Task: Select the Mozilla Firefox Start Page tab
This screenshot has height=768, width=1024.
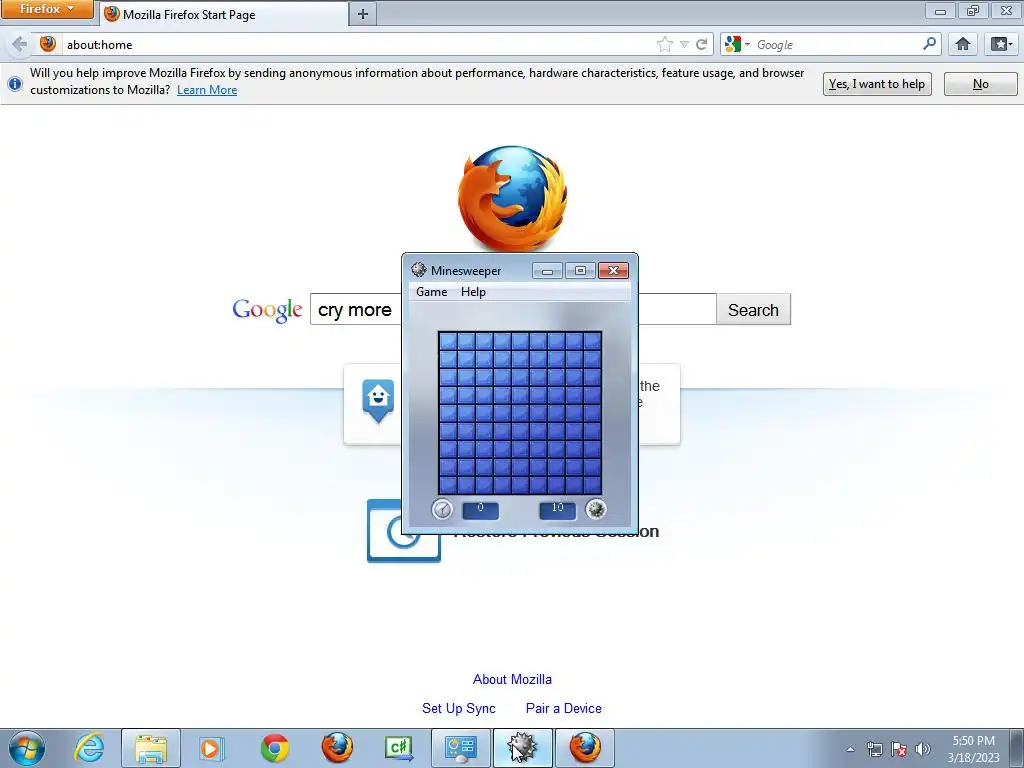Action: click(224, 14)
